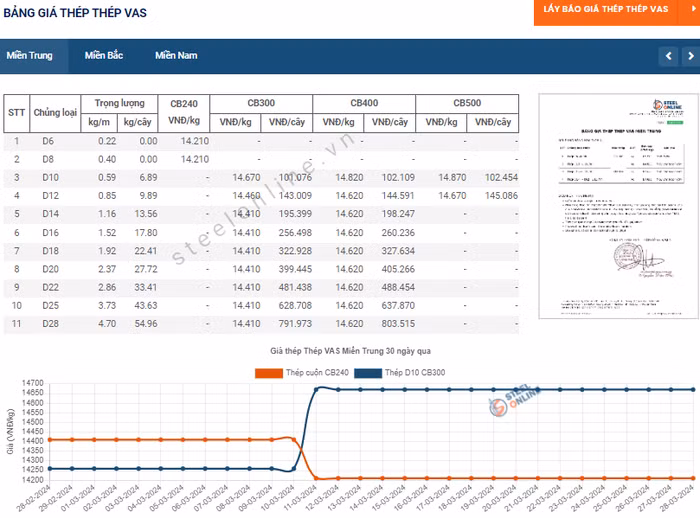Click the orange CB240 legend color box
This screenshot has width=700, height=518.
pos(269,372)
